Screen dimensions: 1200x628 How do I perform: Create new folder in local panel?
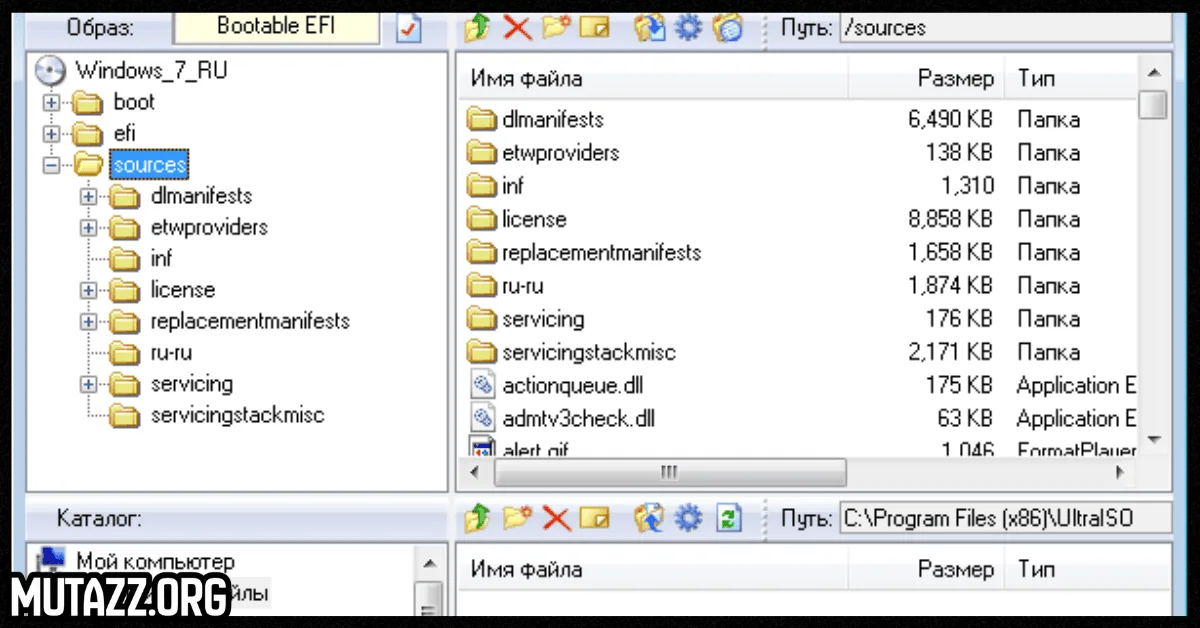click(517, 519)
